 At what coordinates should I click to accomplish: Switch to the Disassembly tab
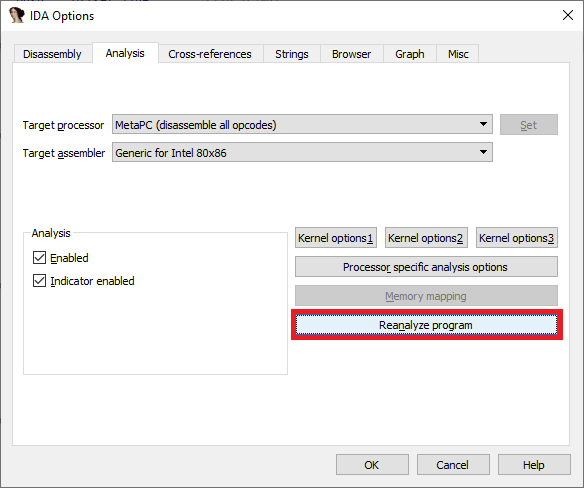tap(52, 54)
